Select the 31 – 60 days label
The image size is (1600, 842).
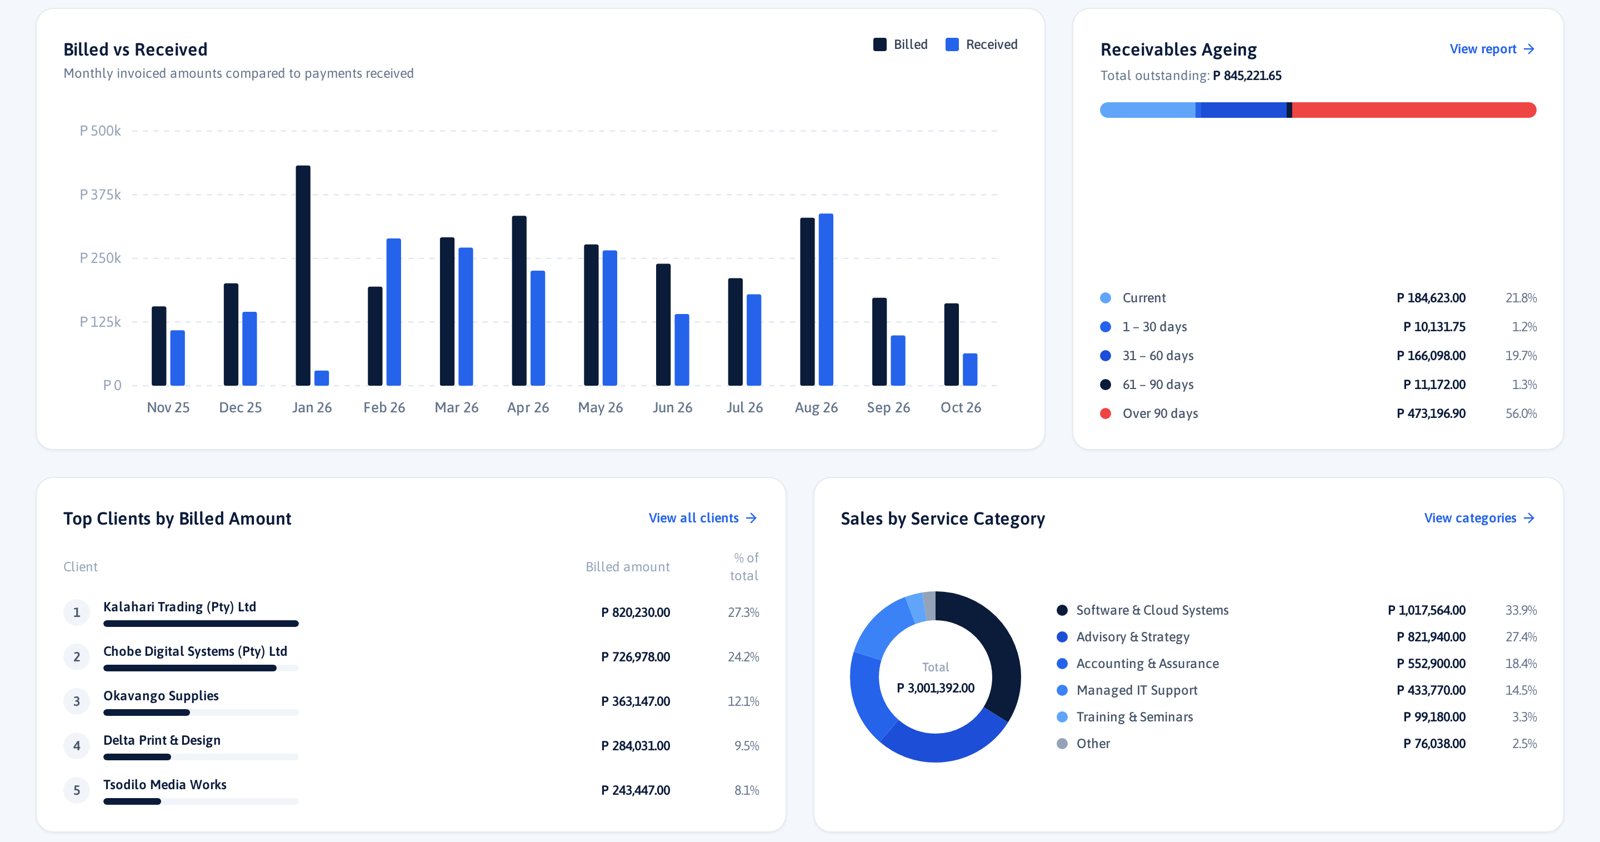pyautogui.click(x=1158, y=356)
